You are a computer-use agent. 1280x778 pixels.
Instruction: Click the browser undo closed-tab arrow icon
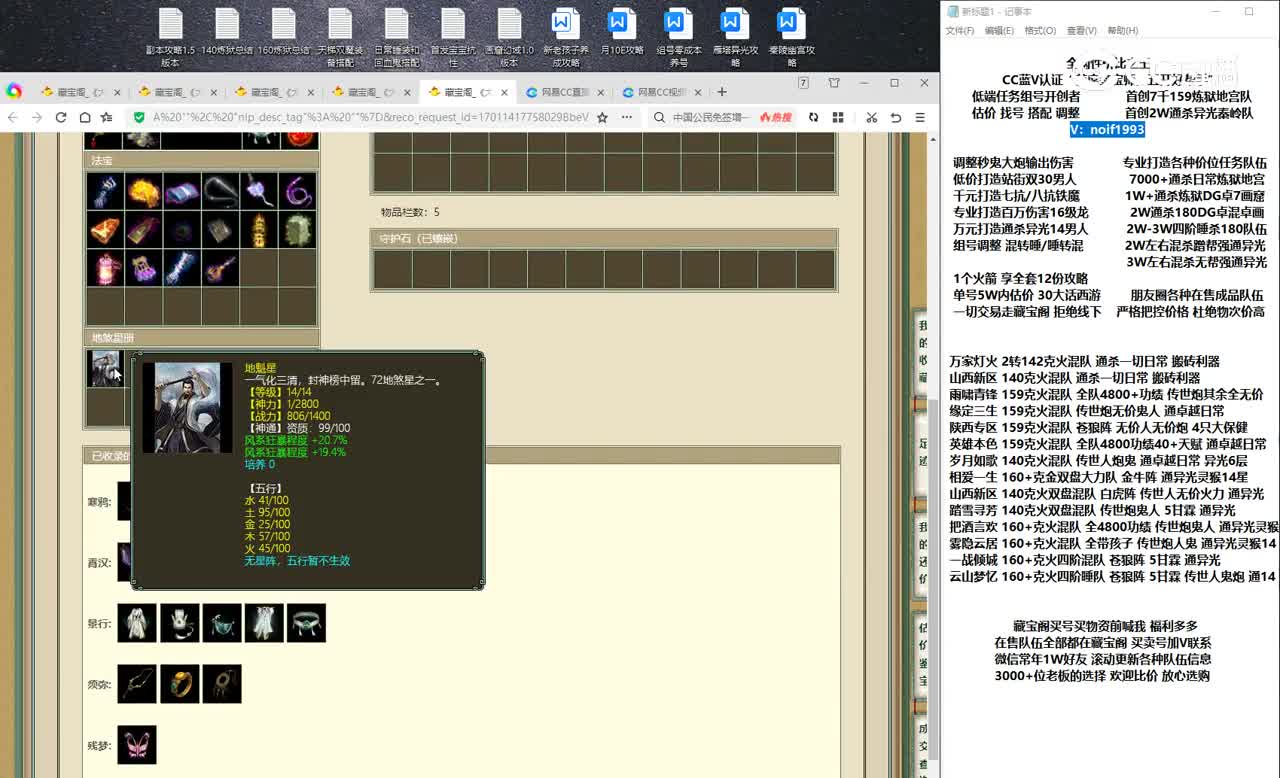point(895,117)
